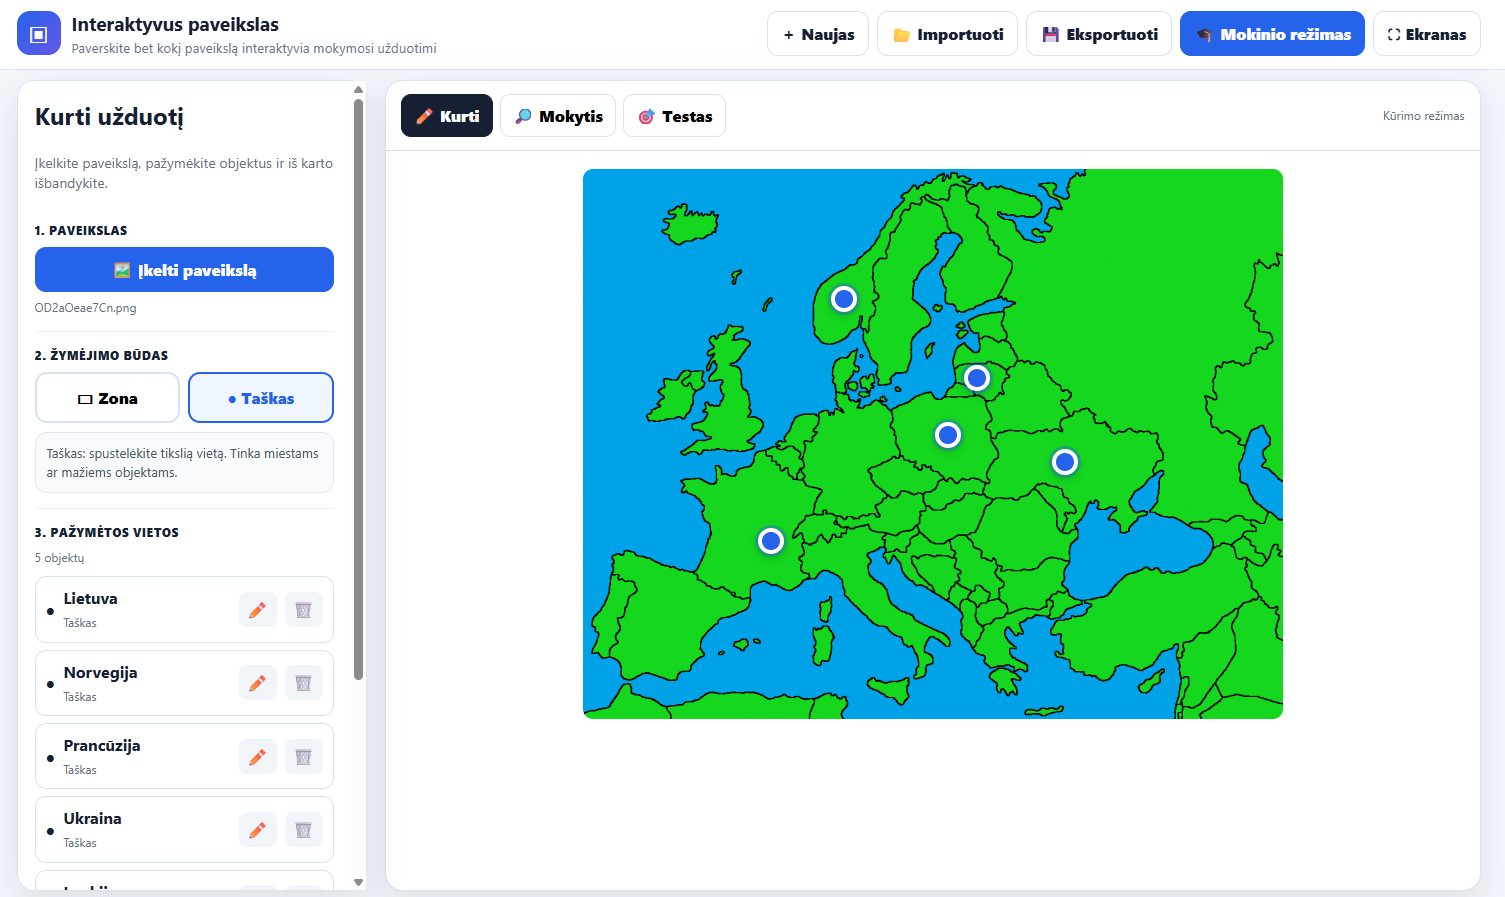This screenshot has width=1505, height=897.
Task: Click the file name OD2aOeae7Cn.png
Action: pos(85,308)
